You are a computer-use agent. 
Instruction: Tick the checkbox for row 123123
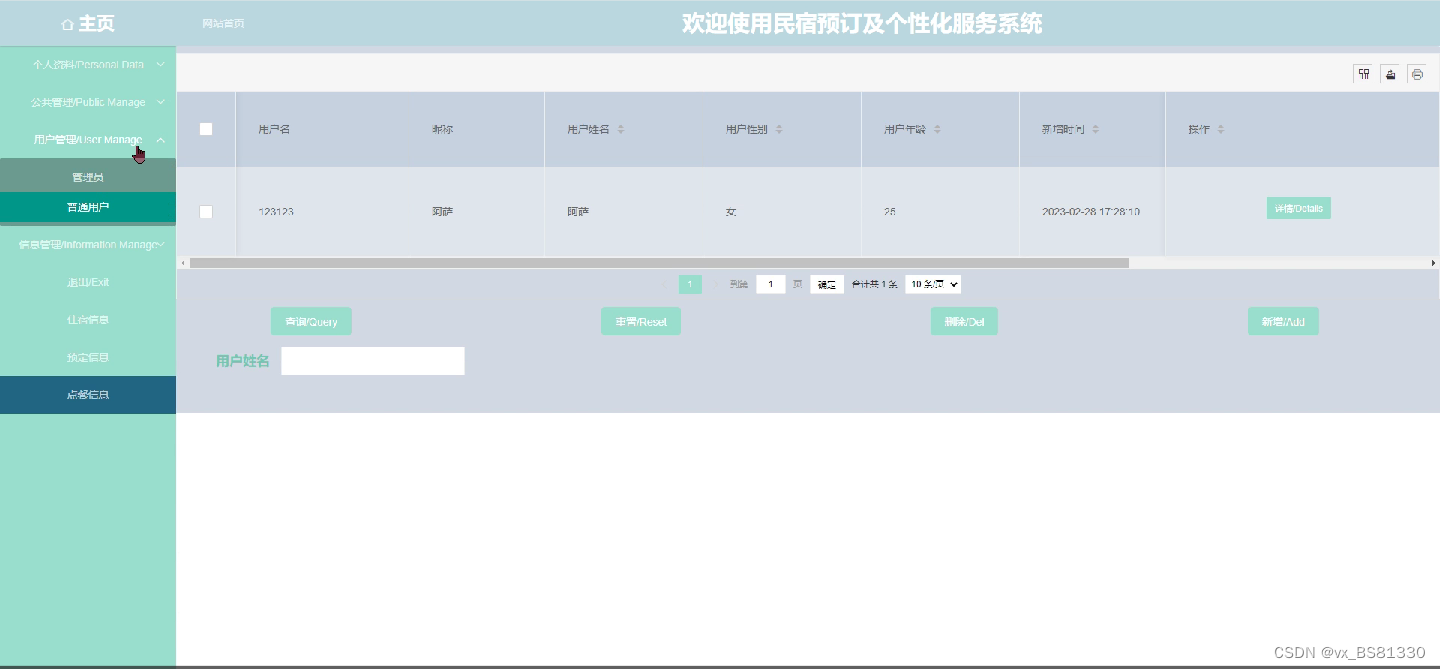(x=206, y=212)
